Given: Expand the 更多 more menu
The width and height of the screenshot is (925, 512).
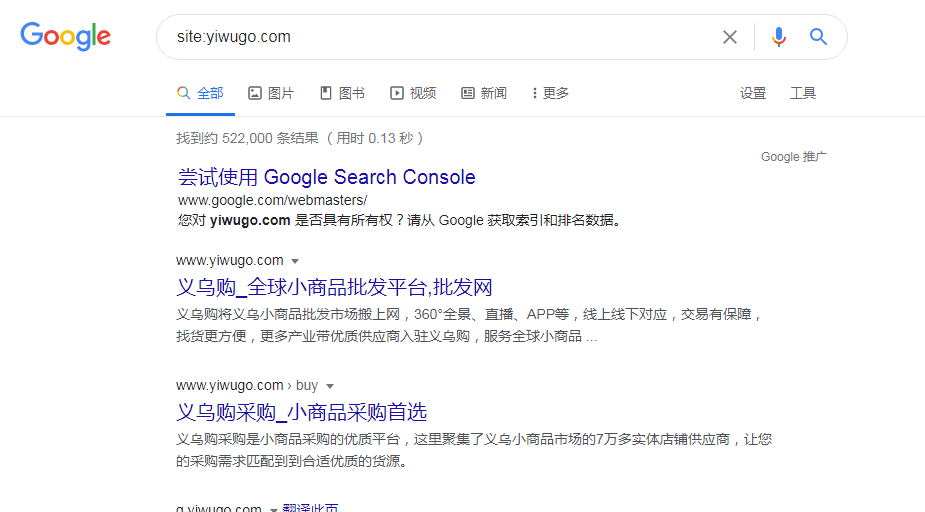Looking at the screenshot, I should [551, 93].
